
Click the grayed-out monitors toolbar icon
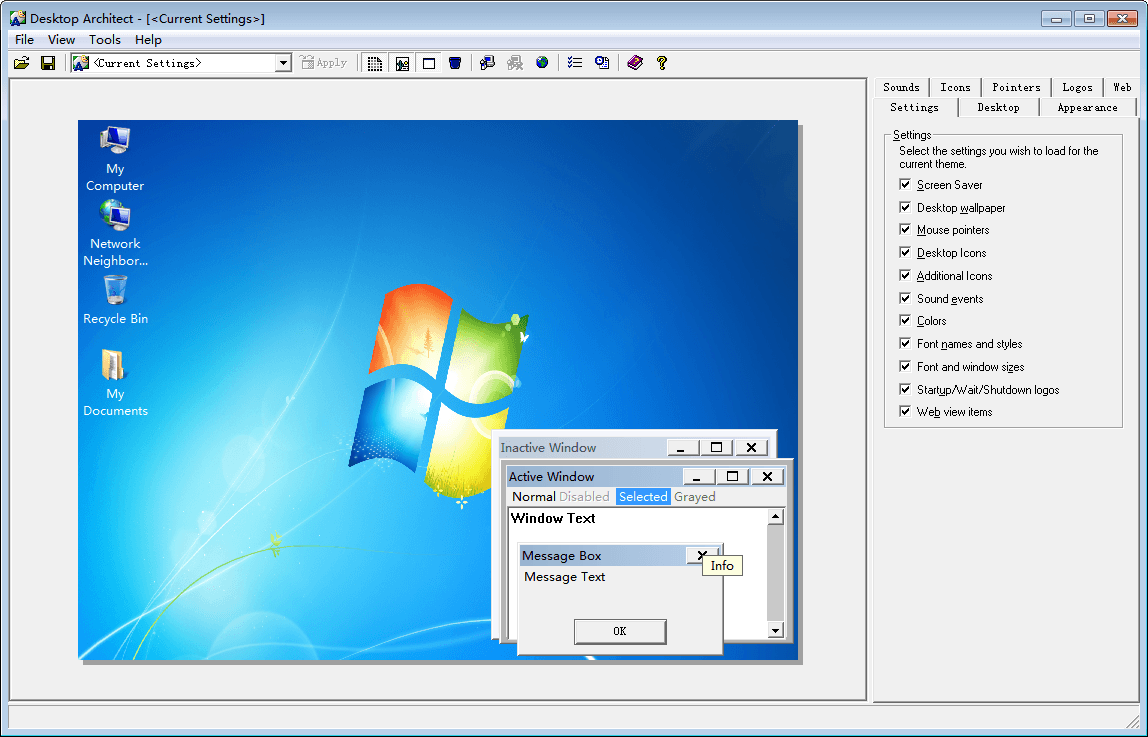click(515, 63)
